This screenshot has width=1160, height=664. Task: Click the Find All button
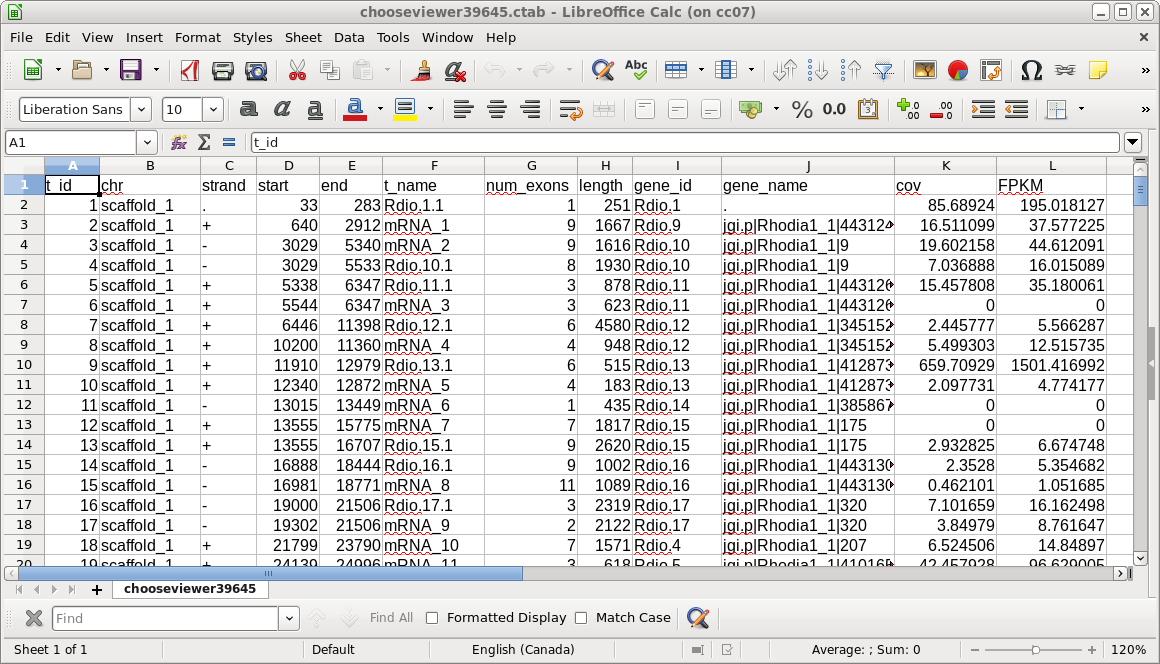[391, 618]
